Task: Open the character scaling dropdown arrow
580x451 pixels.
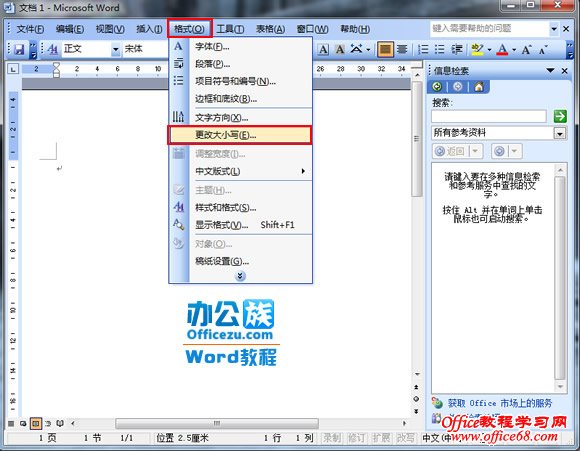Action: pyautogui.click(x=368, y=49)
